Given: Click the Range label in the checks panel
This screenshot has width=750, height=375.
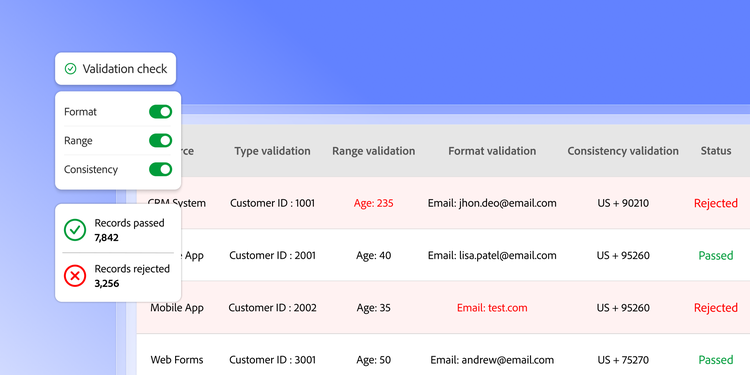Looking at the screenshot, I should coord(78,141).
